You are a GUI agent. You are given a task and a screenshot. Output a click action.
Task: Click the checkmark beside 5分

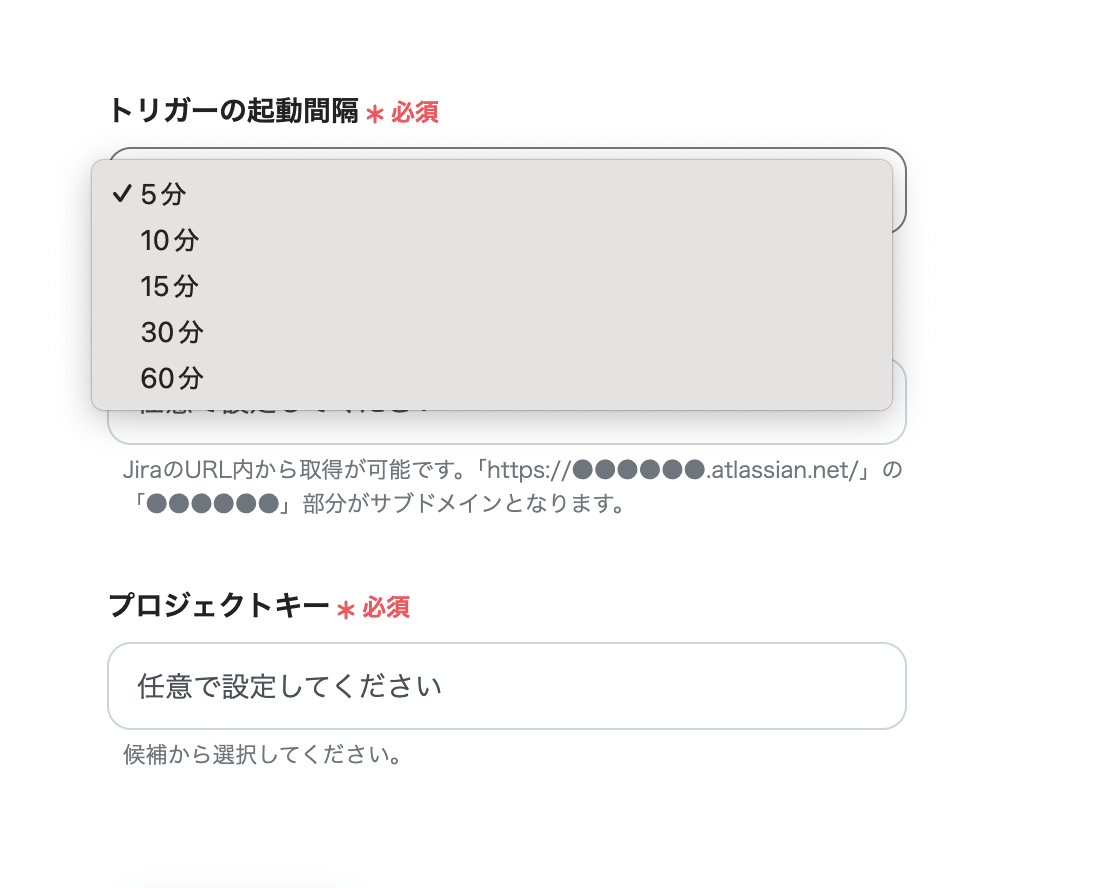124,195
